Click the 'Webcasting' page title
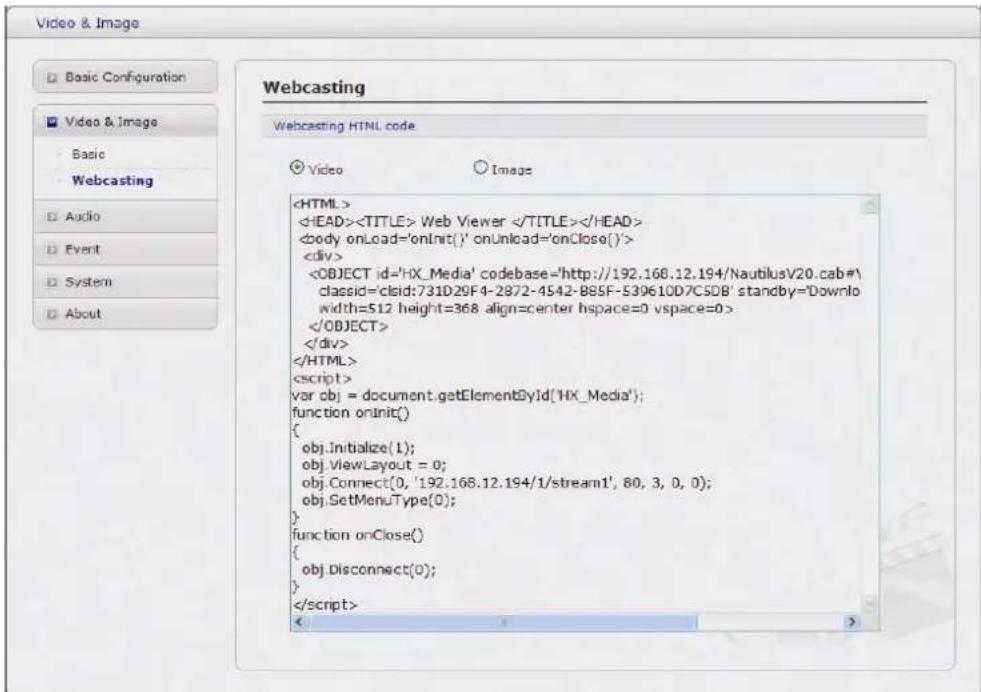 pyautogui.click(x=314, y=87)
